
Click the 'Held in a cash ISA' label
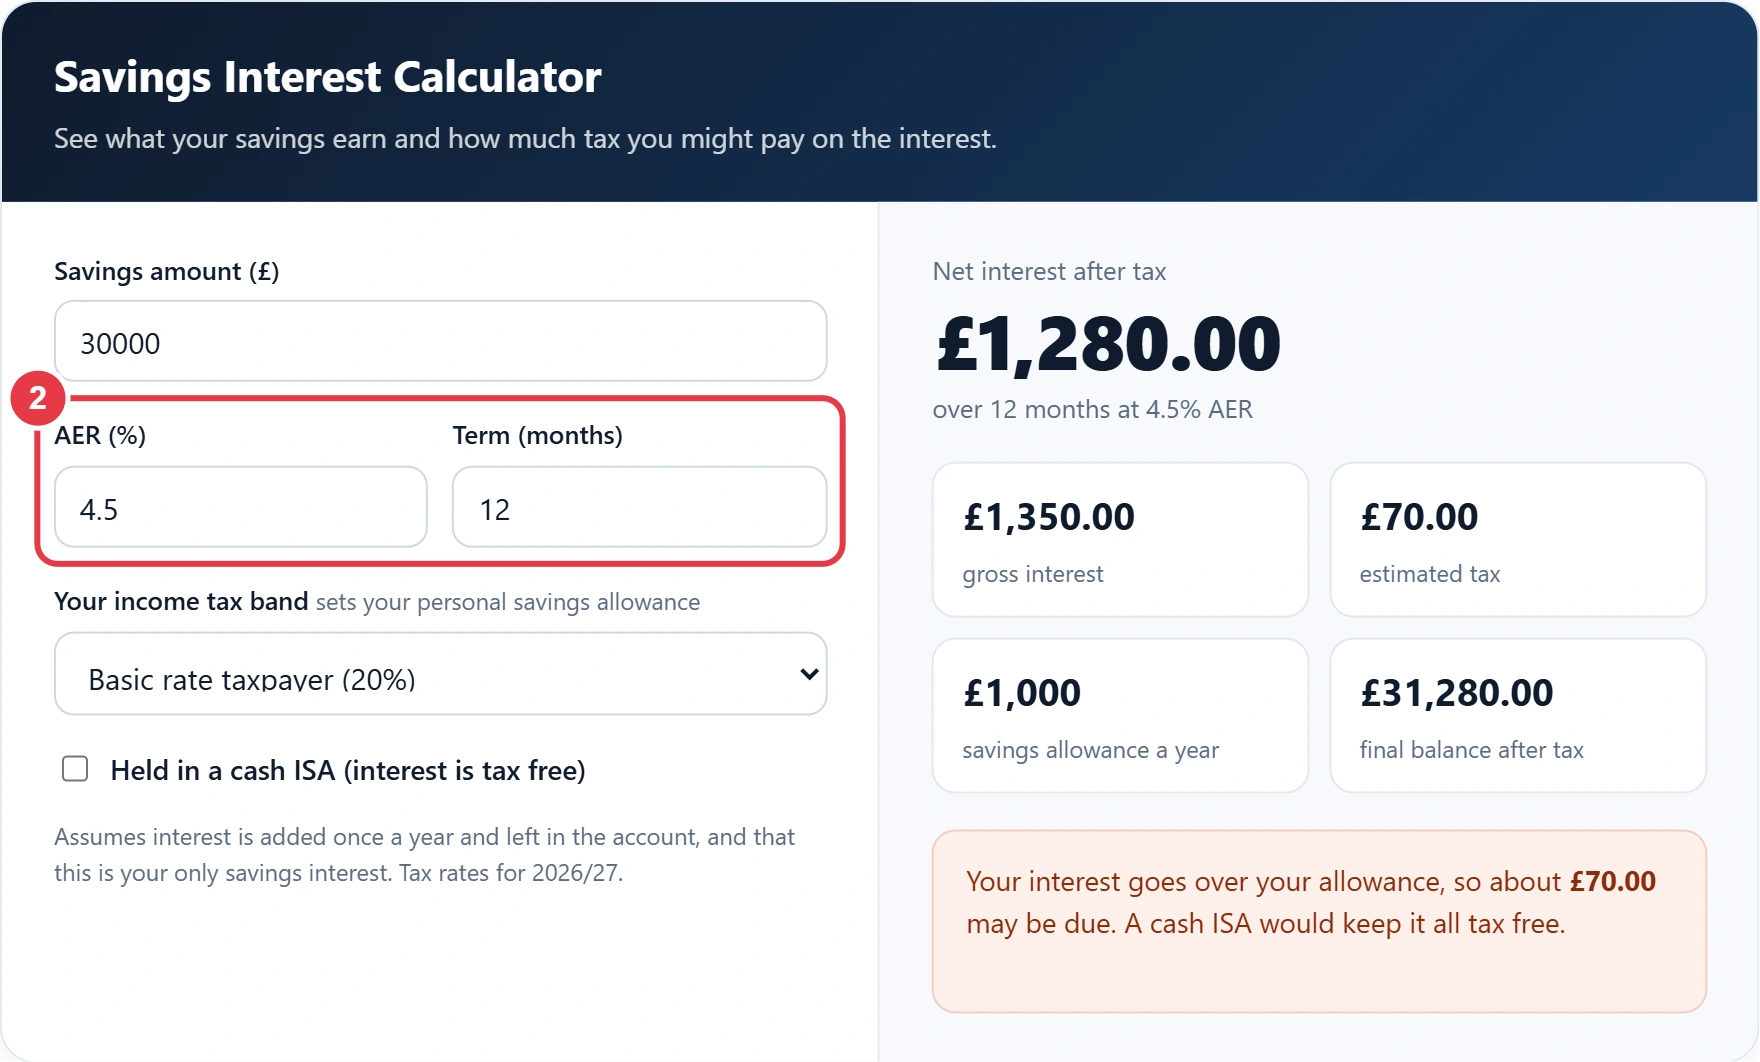coord(348,770)
